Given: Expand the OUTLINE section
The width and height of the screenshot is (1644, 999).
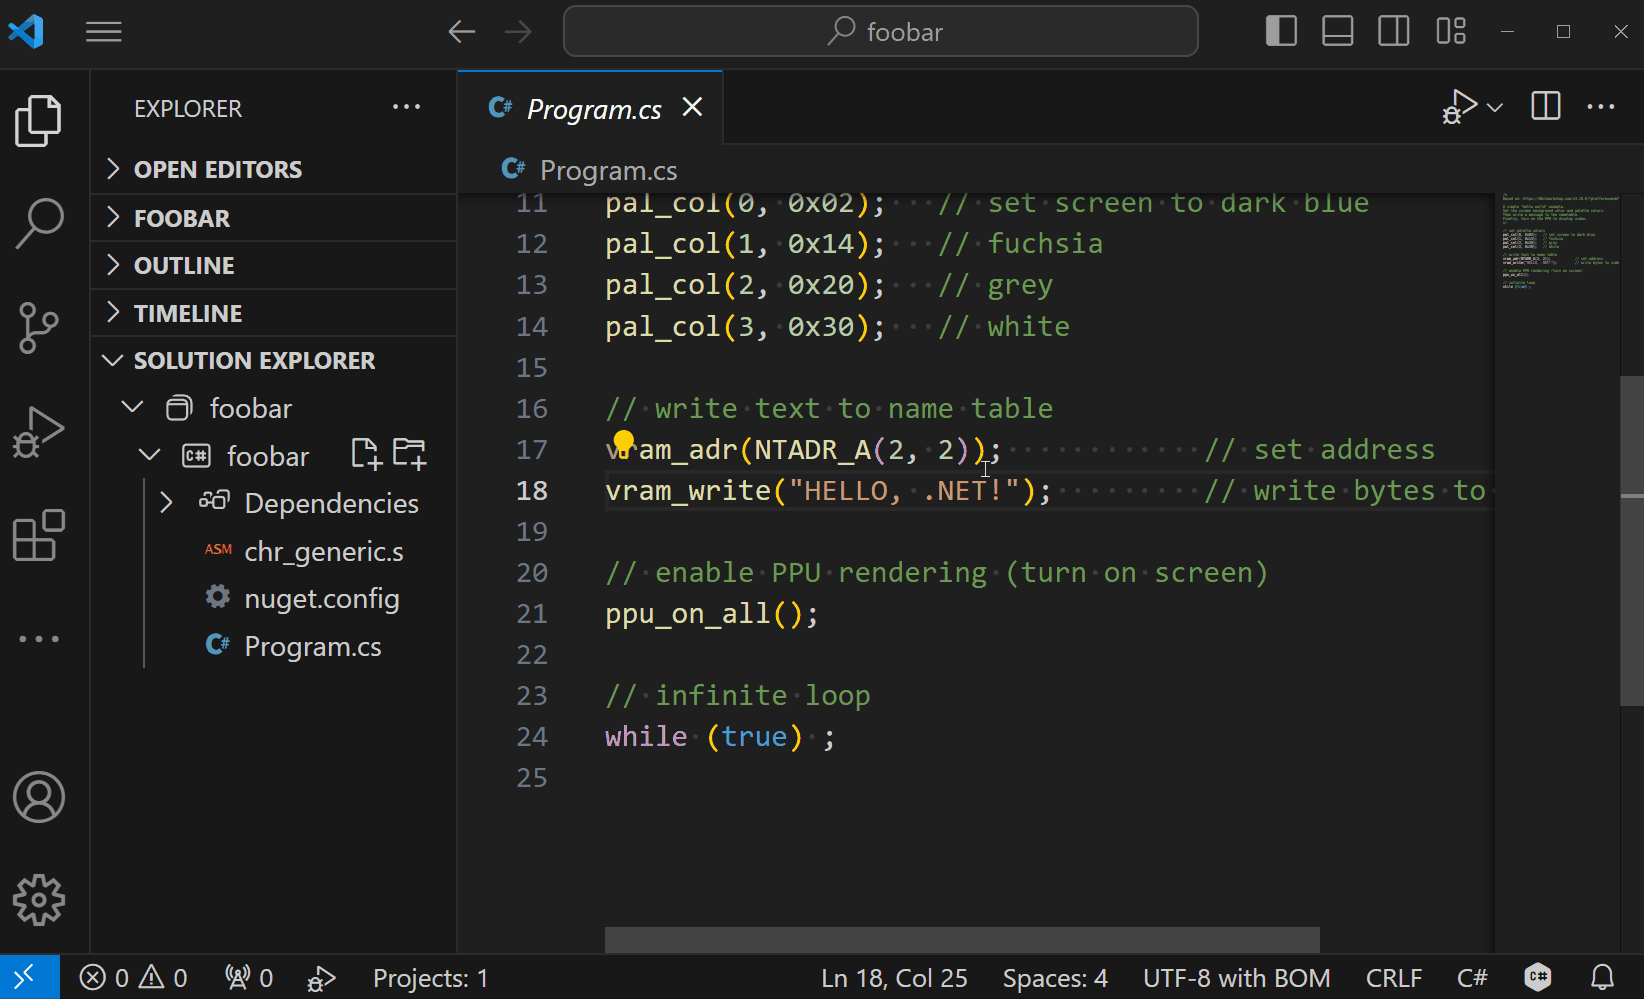Looking at the screenshot, I should click(274, 265).
